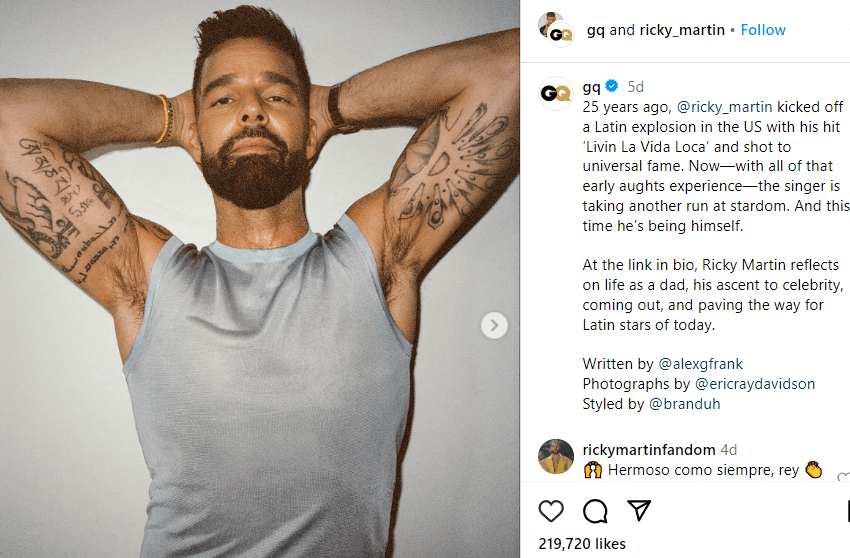850x558 pixels.
Task: Follow the gq and ricky_martin accounts
Action: click(763, 30)
